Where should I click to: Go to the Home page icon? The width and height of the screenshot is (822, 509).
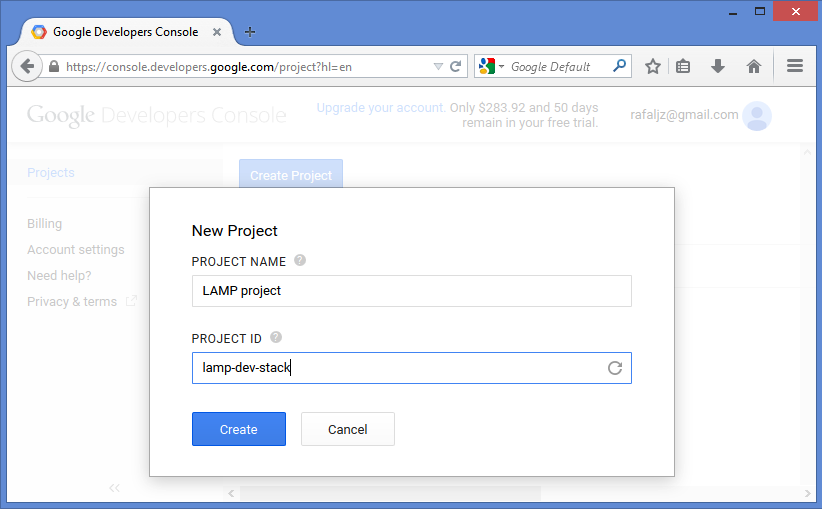[754, 67]
